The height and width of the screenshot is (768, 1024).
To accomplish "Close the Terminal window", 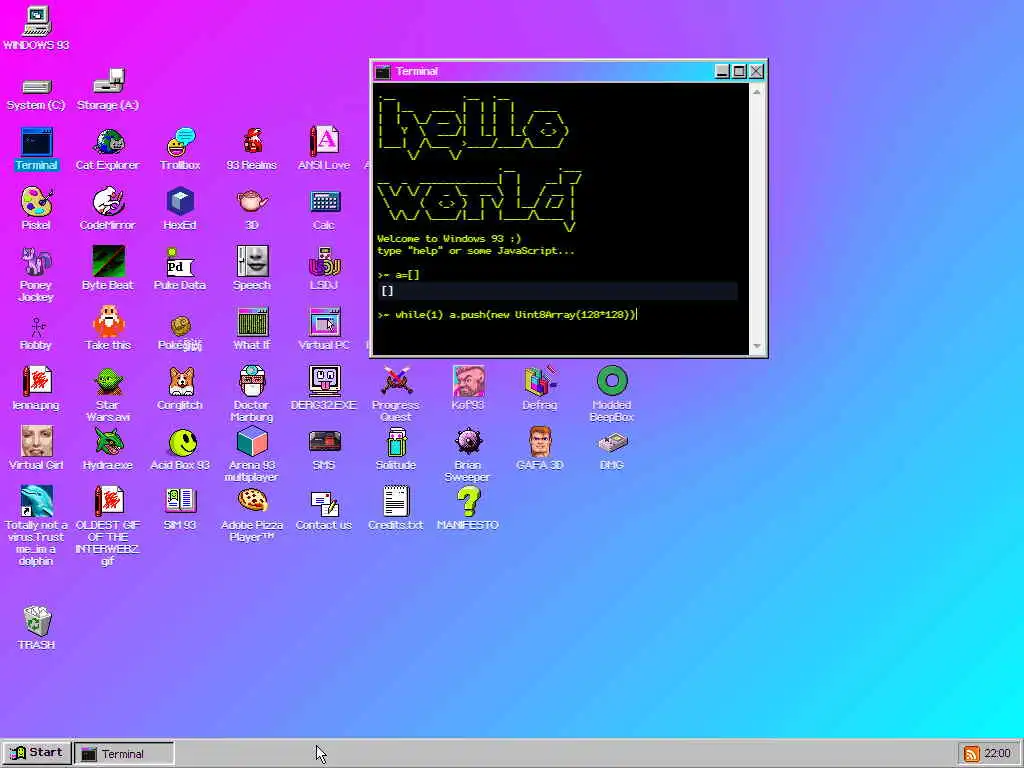I will coord(756,71).
